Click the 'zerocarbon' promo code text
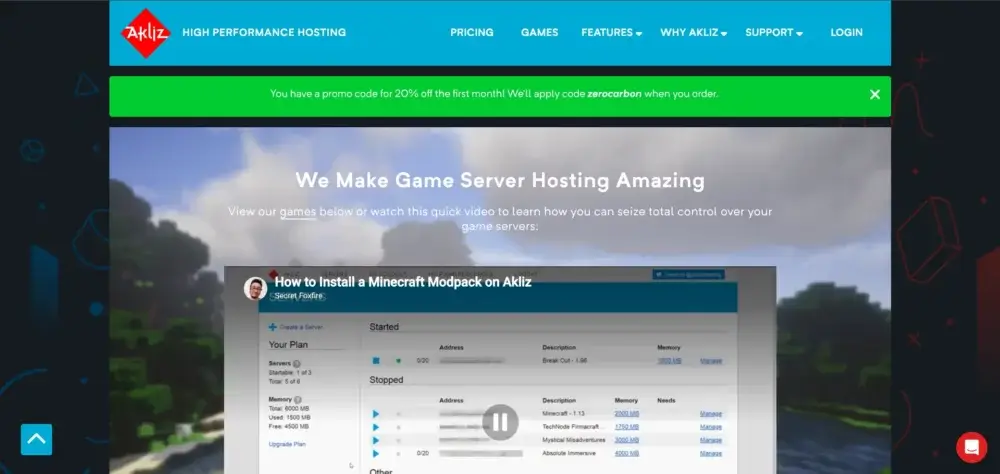The height and width of the screenshot is (474, 1000). pyautogui.click(x=614, y=94)
